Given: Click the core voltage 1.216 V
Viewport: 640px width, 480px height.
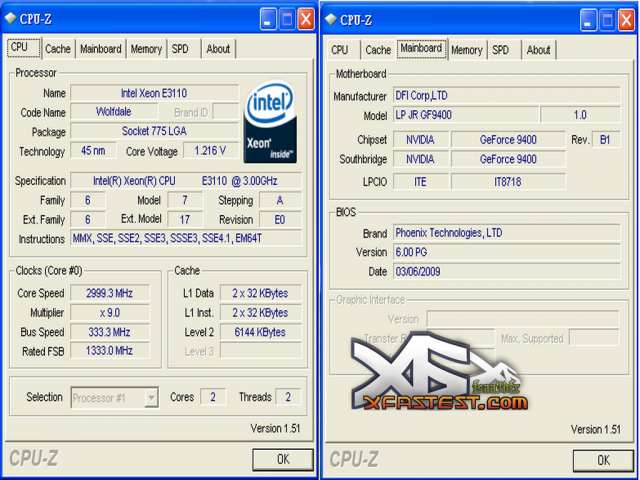Looking at the screenshot, I should coord(210,151).
